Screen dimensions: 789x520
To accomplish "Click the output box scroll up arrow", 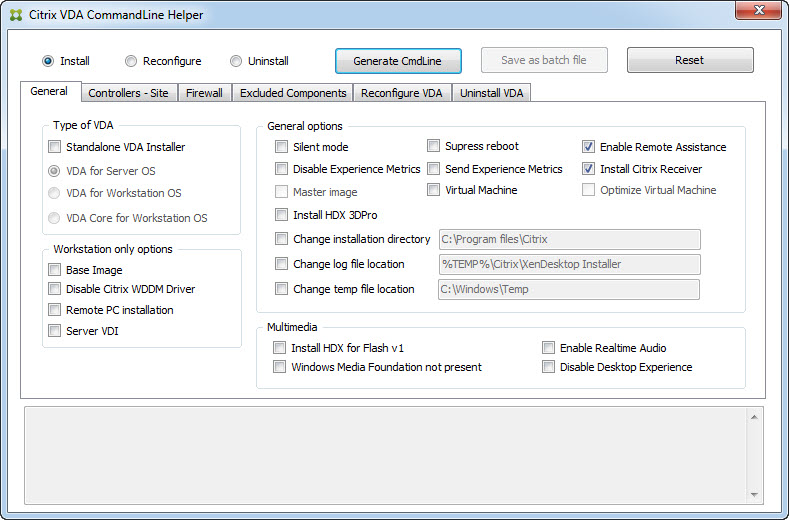I will click(x=754, y=417).
